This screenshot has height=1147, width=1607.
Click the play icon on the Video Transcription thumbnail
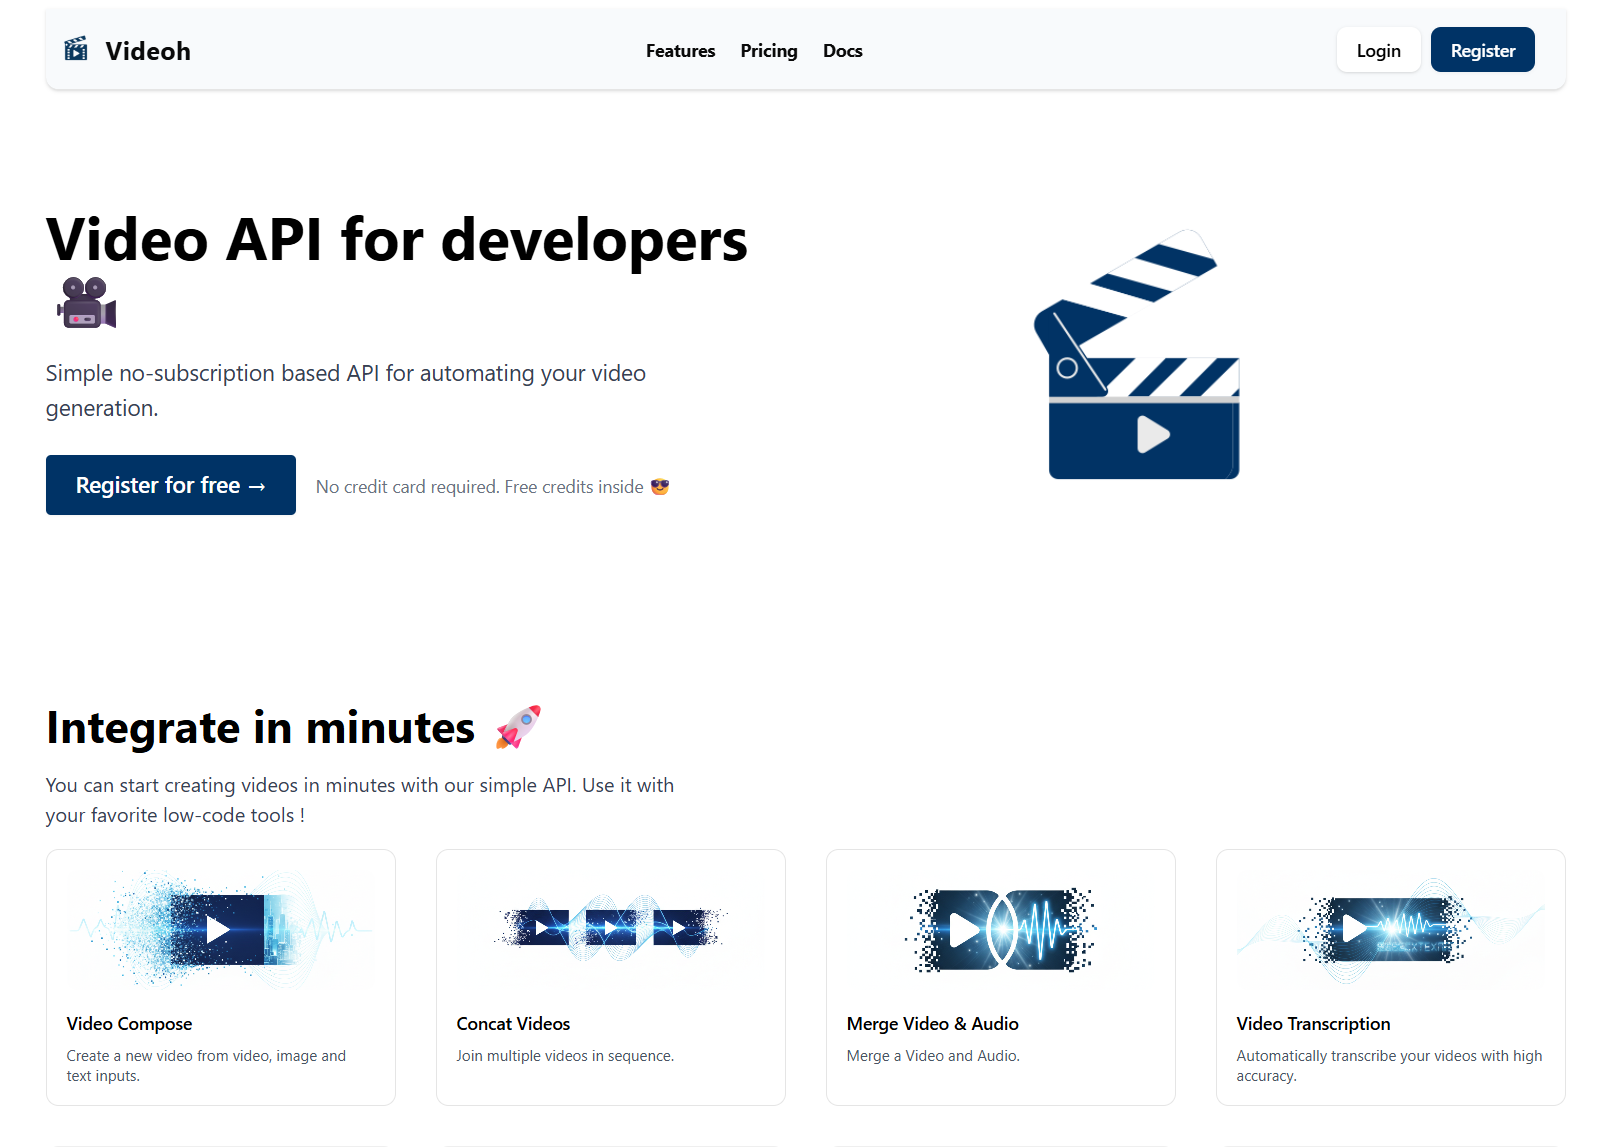(1355, 927)
